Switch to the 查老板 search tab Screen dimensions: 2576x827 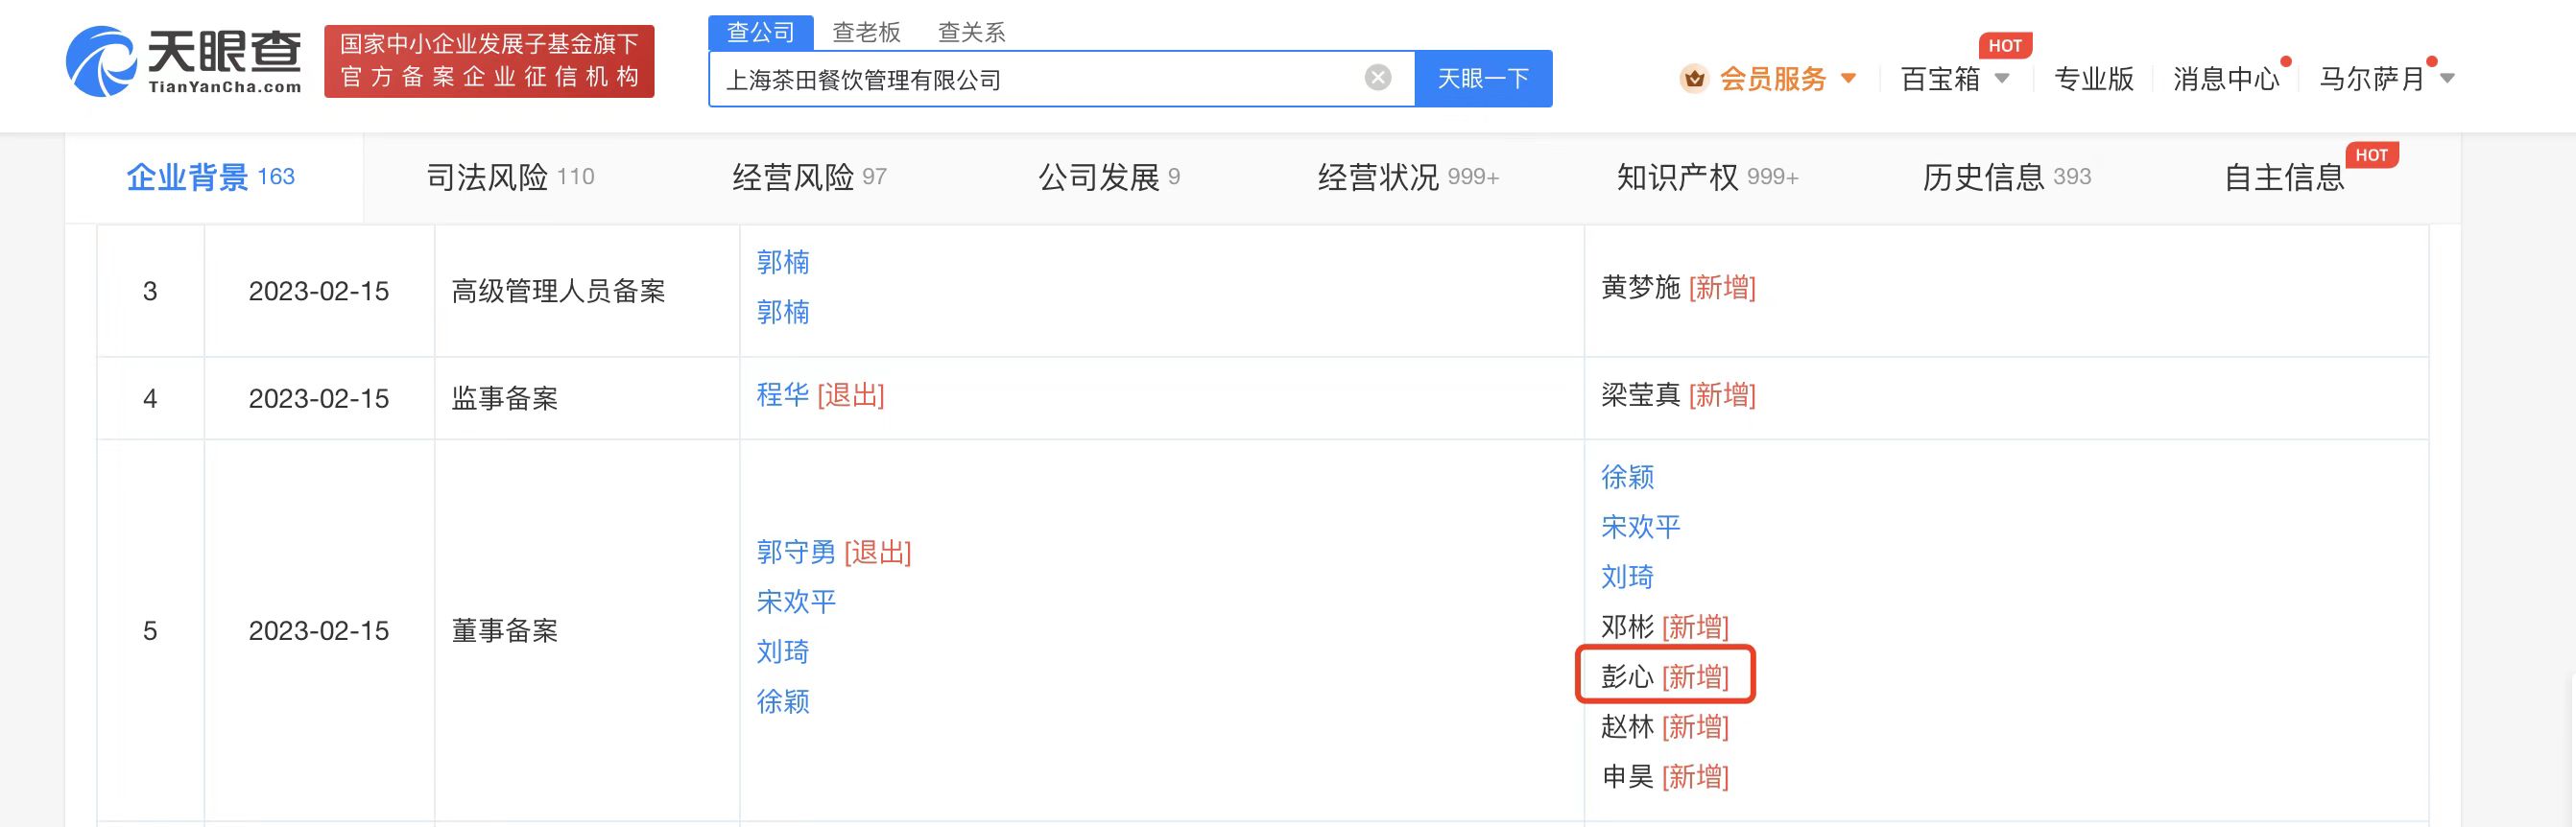point(866,32)
